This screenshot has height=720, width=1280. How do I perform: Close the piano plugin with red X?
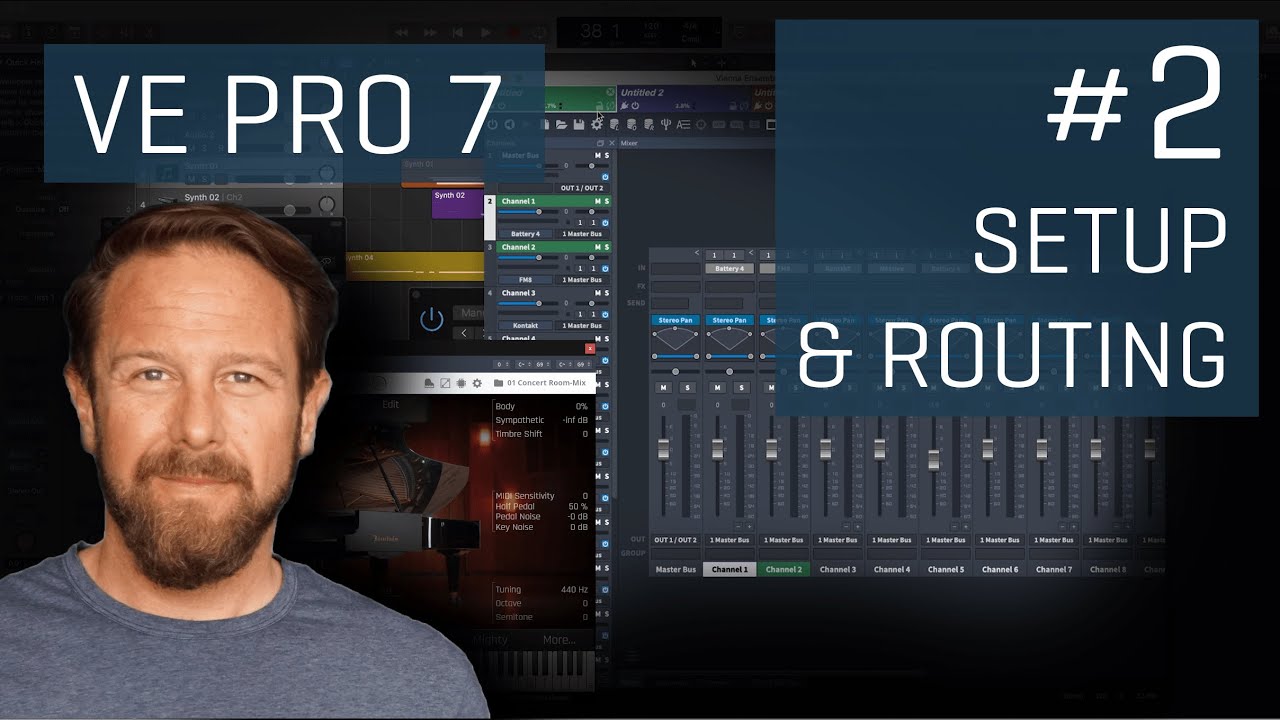[590, 348]
